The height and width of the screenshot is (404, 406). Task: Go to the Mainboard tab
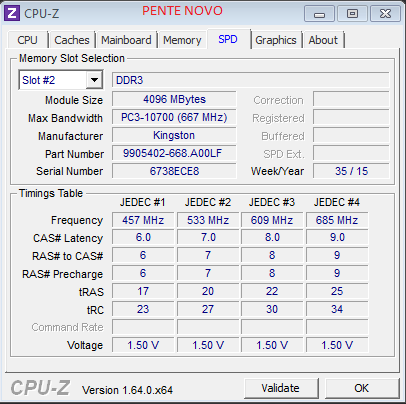pyautogui.click(x=126, y=40)
